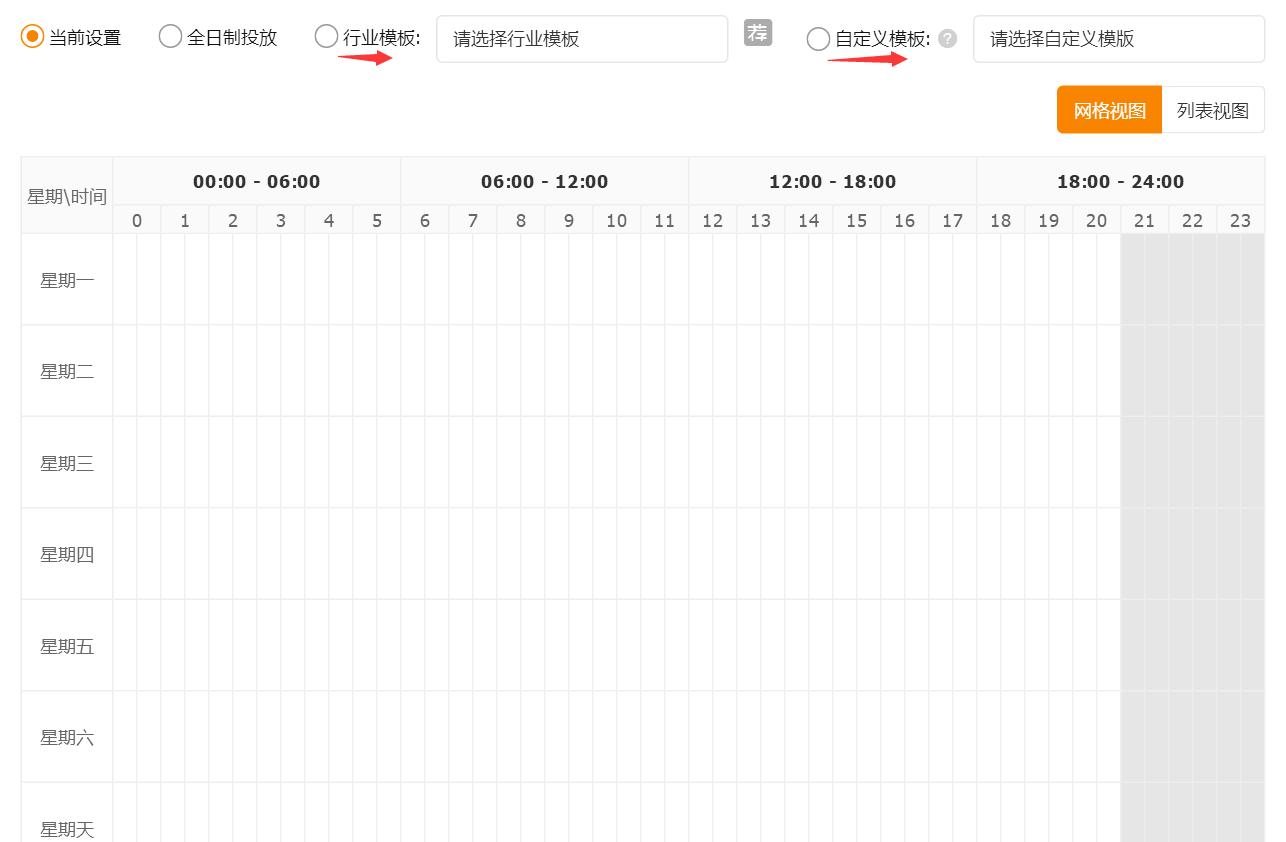Select the 网格视图 tab

click(1109, 109)
